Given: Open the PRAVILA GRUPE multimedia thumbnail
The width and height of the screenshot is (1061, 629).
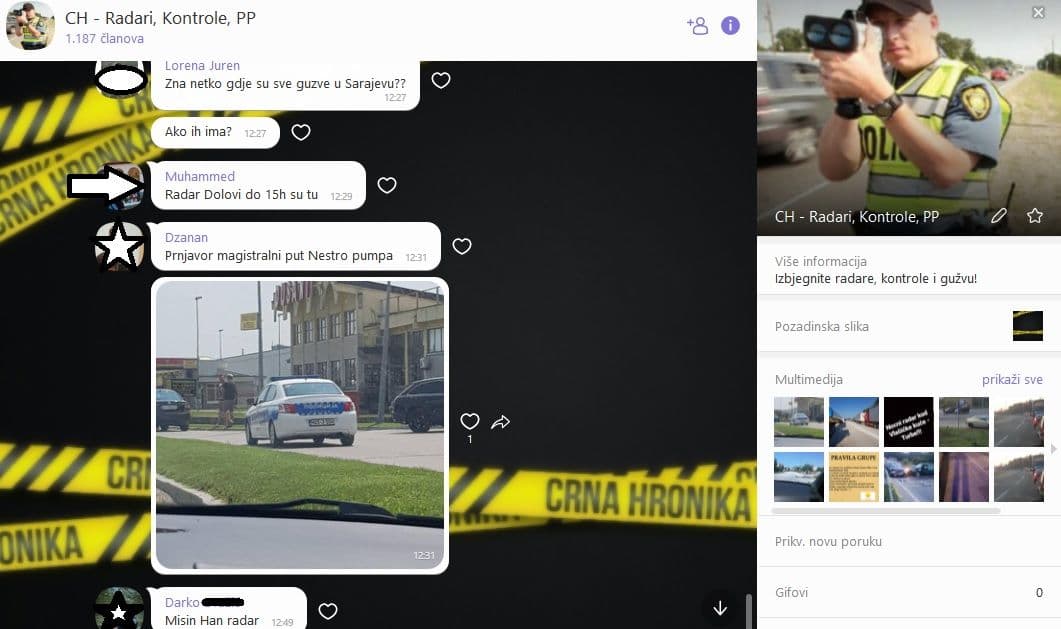Looking at the screenshot, I should click(853, 477).
